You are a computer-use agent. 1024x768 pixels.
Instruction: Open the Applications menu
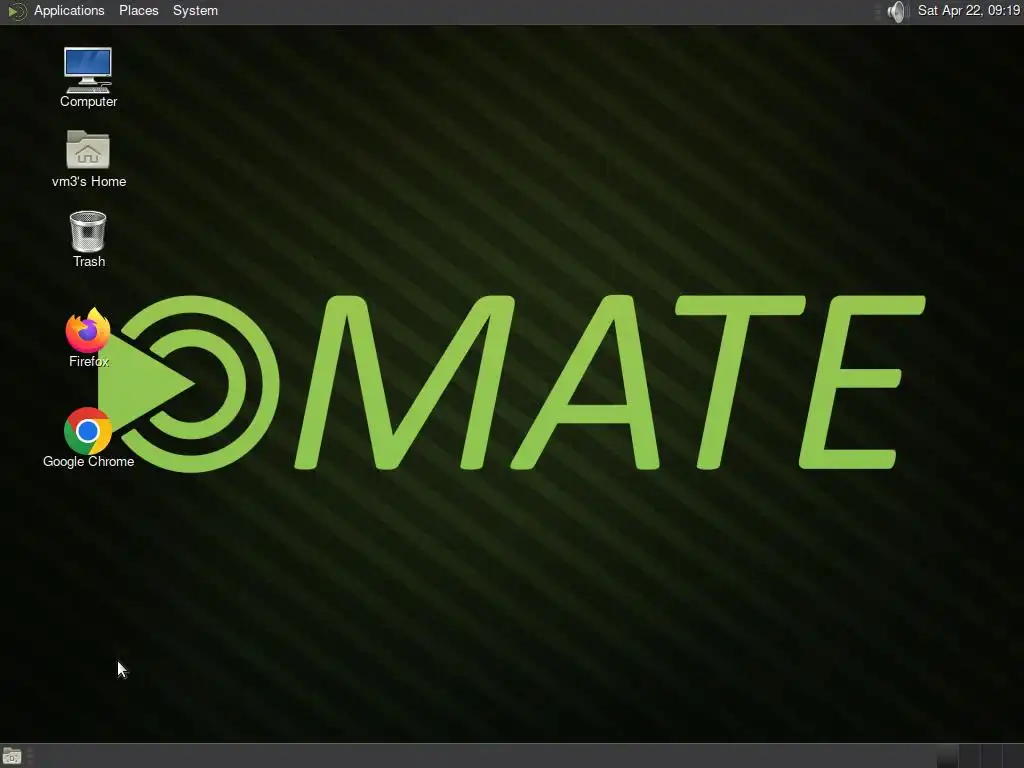pos(69,10)
